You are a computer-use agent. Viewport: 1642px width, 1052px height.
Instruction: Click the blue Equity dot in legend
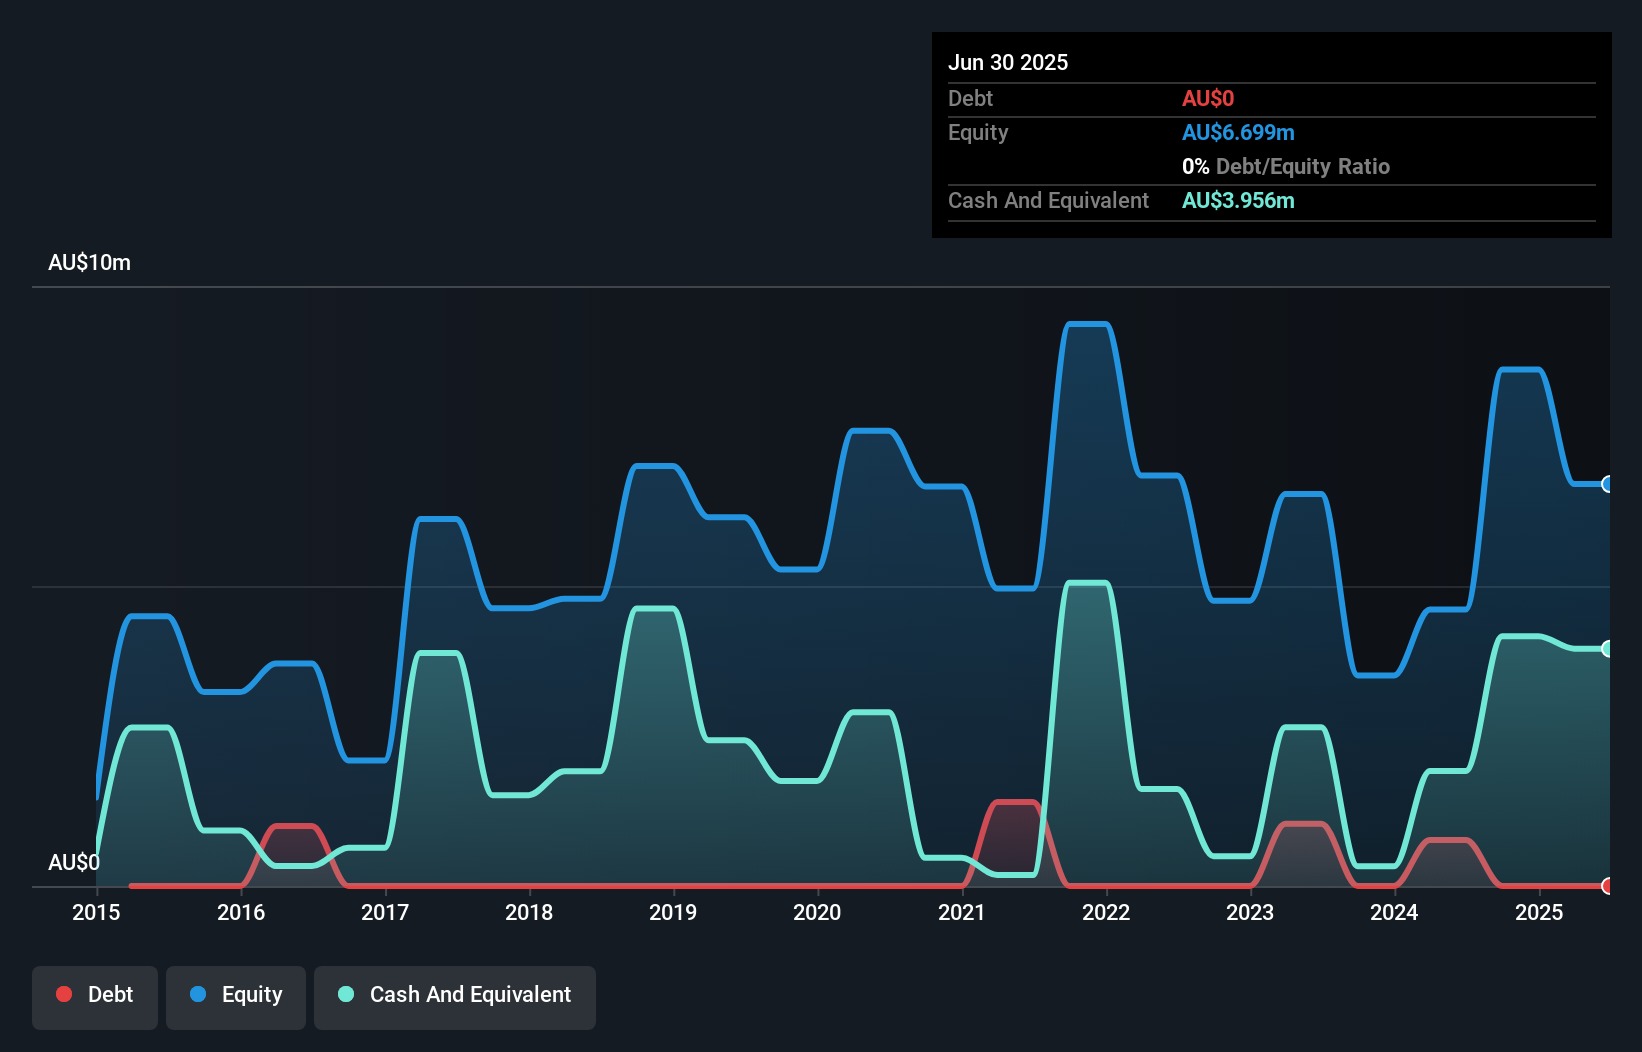tap(198, 994)
